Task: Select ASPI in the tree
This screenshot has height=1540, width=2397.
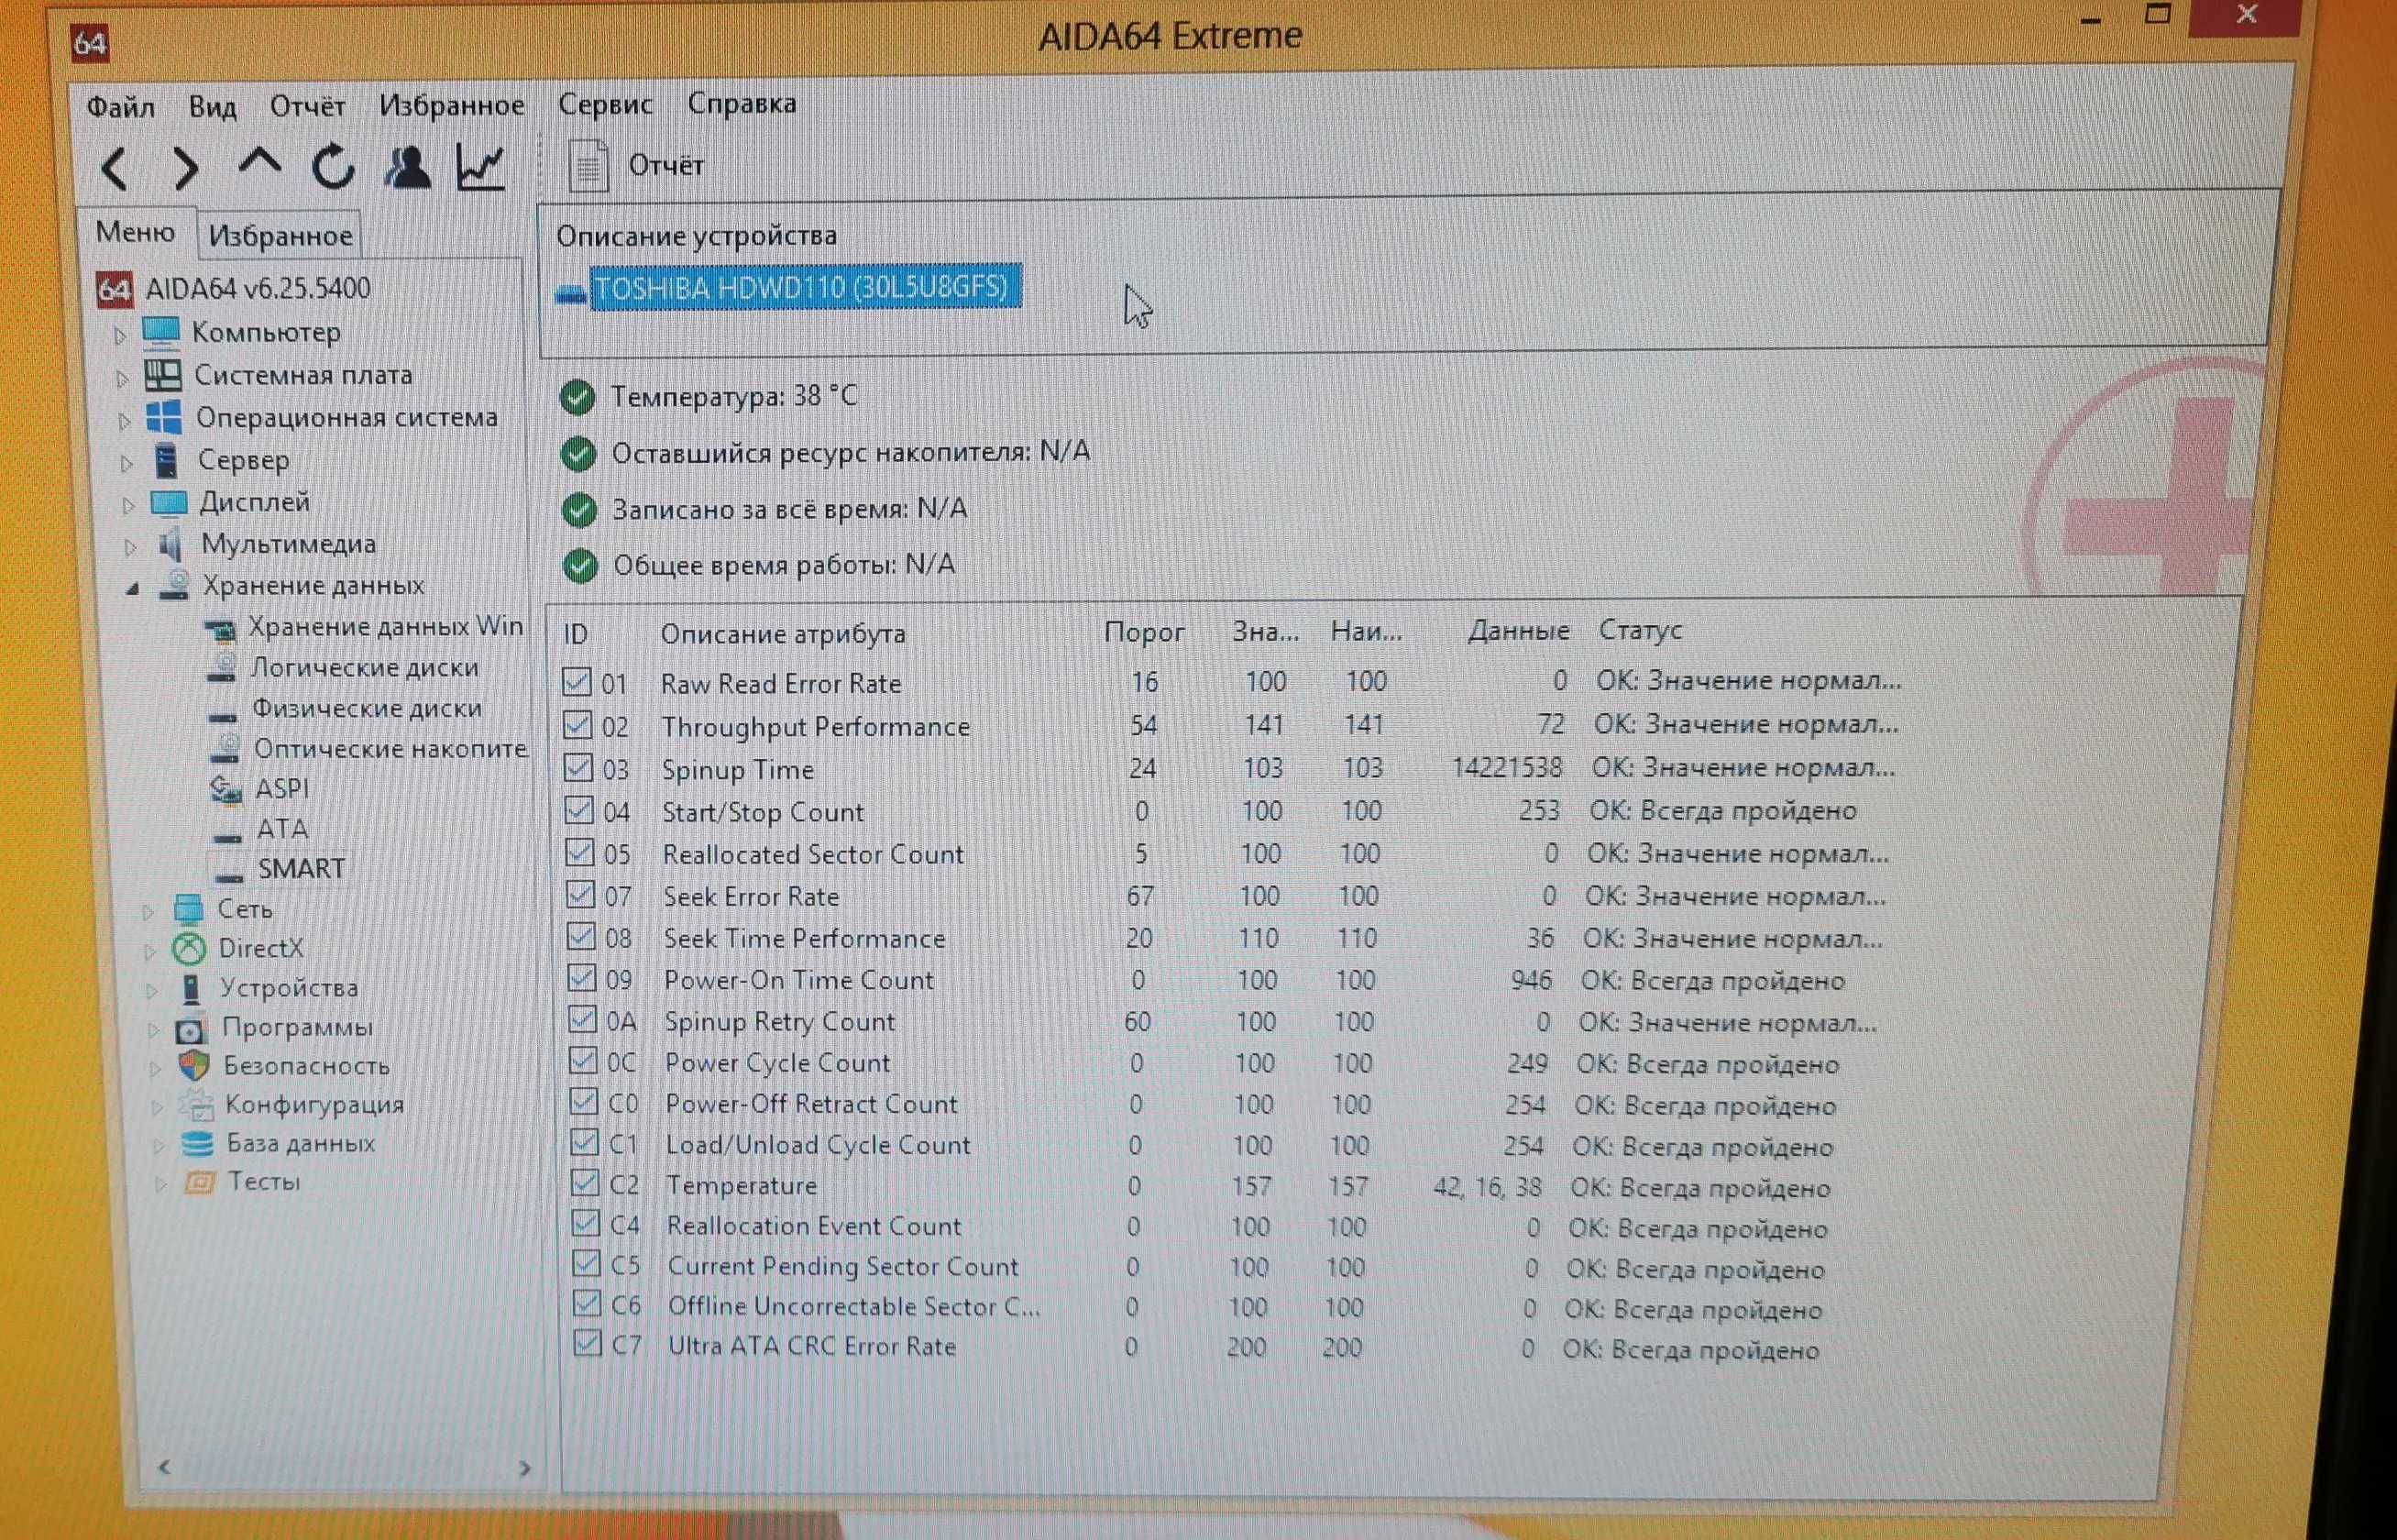Action: pyautogui.click(x=281, y=789)
